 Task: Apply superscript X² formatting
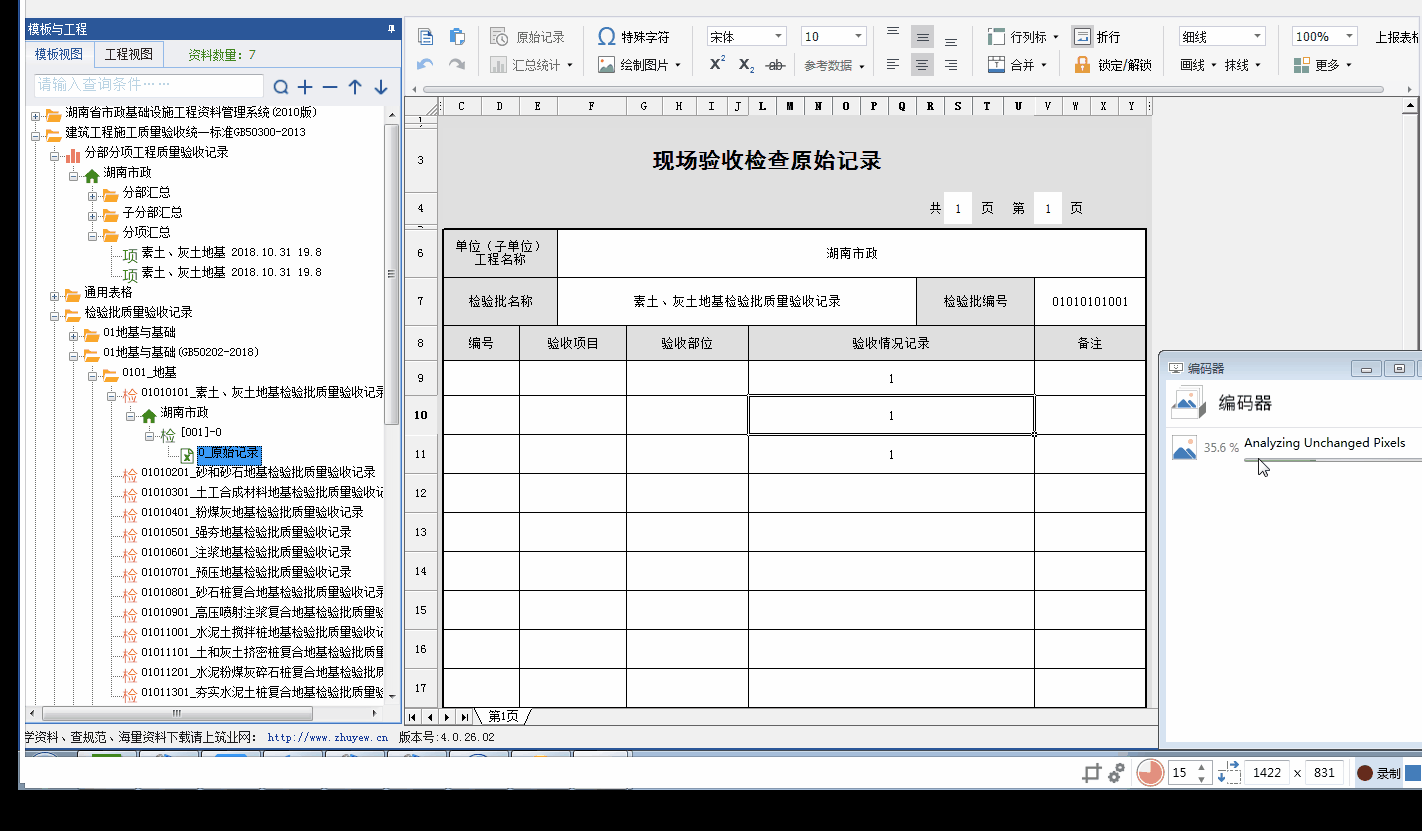[x=717, y=64]
